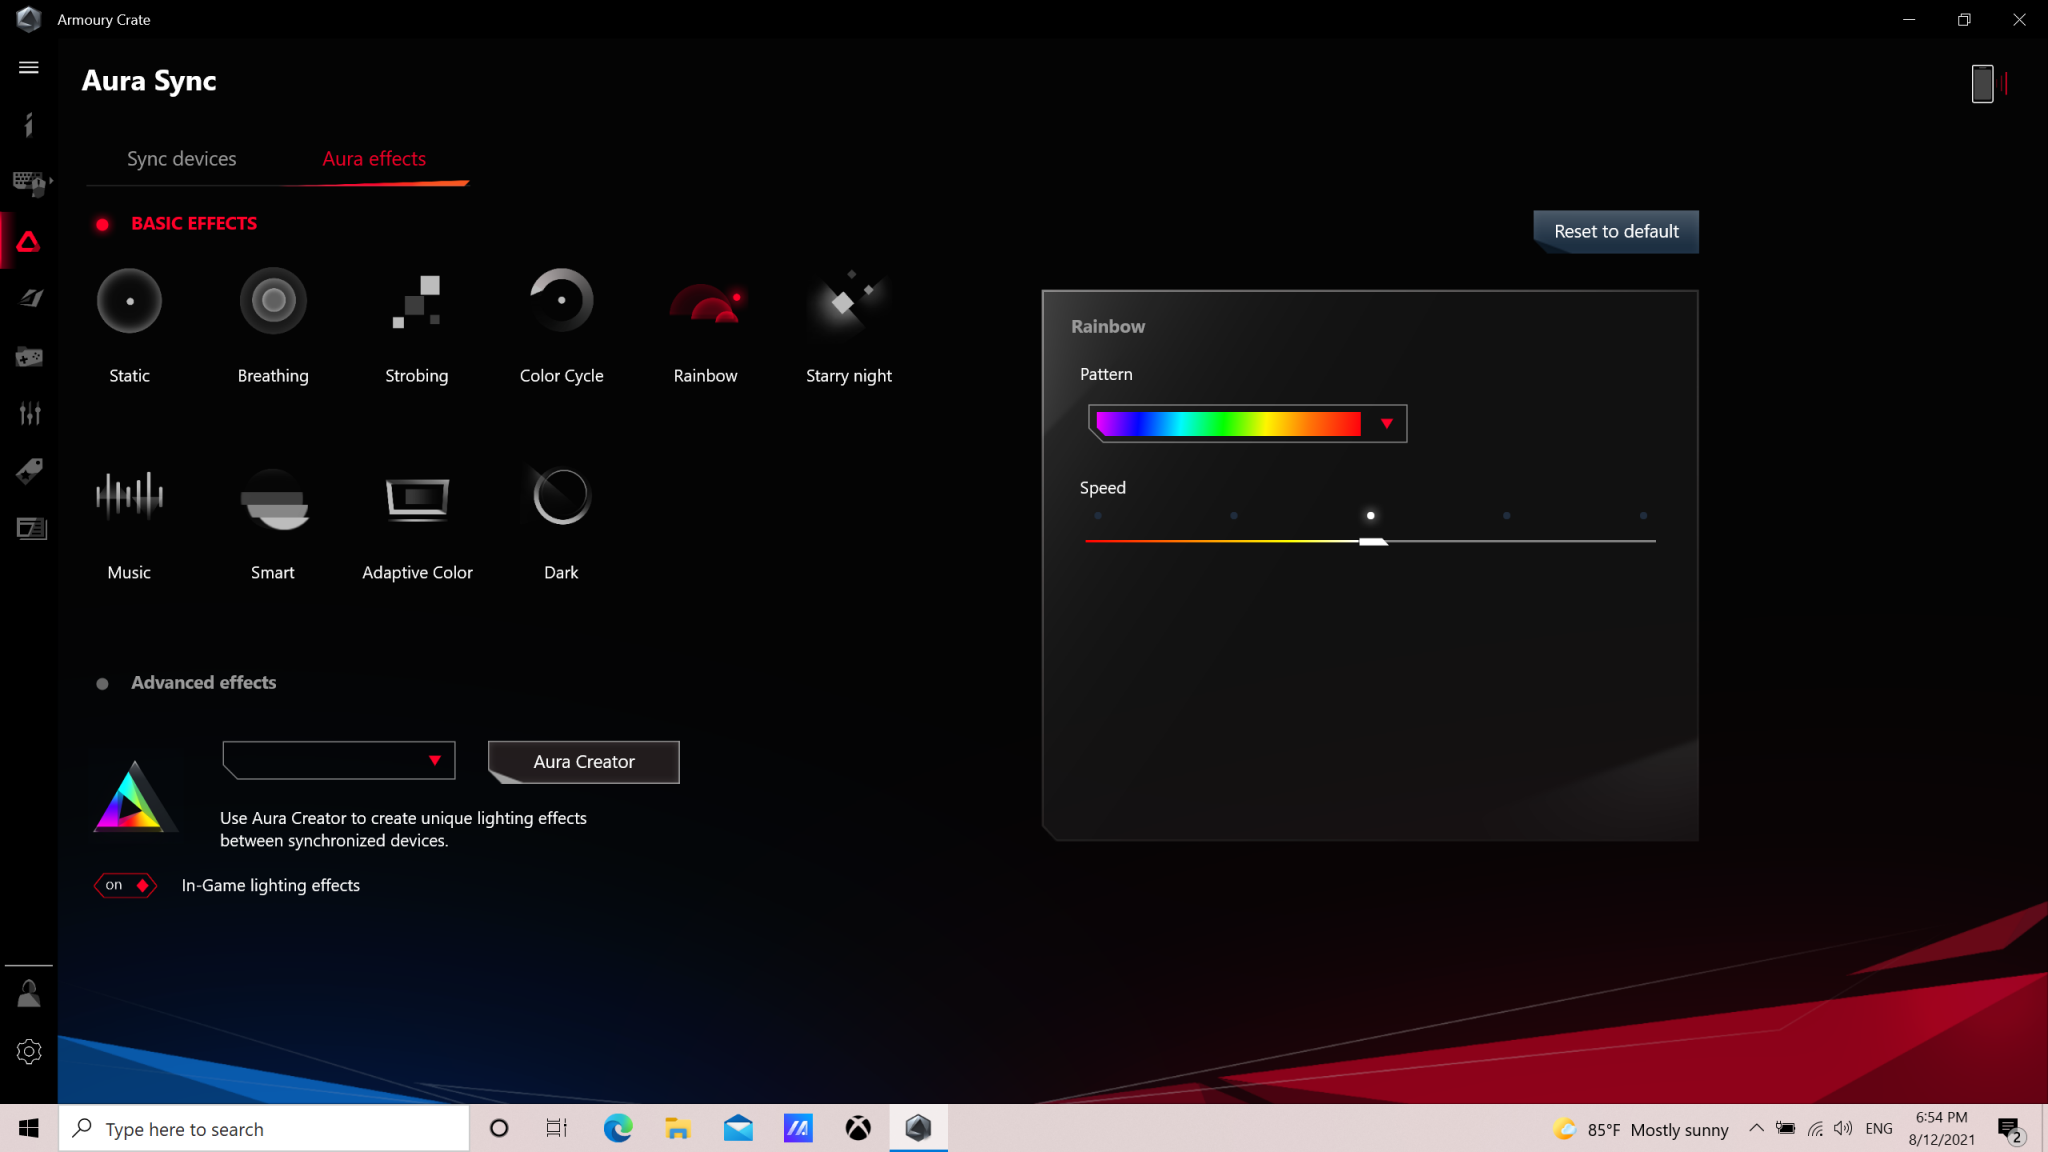Pick the Color Cycle effect
This screenshot has width=2048, height=1152.
coord(561,300)
